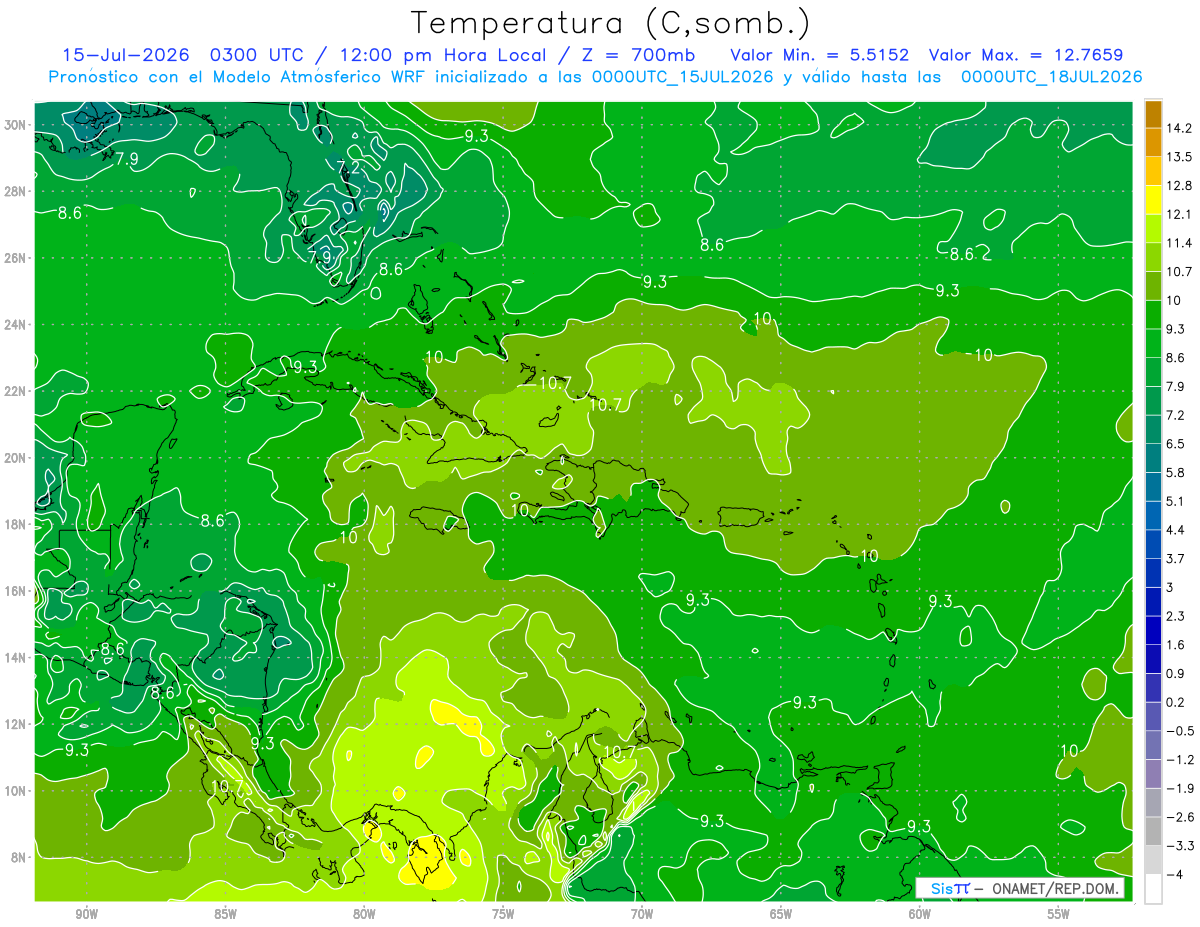
Task: Click the dark orange swatch atop the legend
Action: pos(1153,114)
